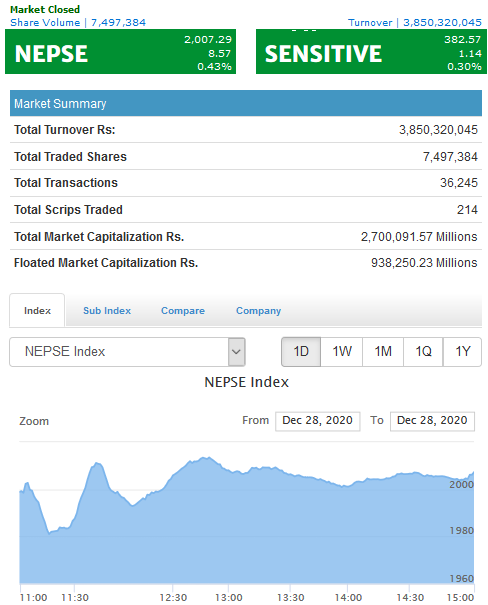
Task: Click the From date field
Action: pos(317,421)
